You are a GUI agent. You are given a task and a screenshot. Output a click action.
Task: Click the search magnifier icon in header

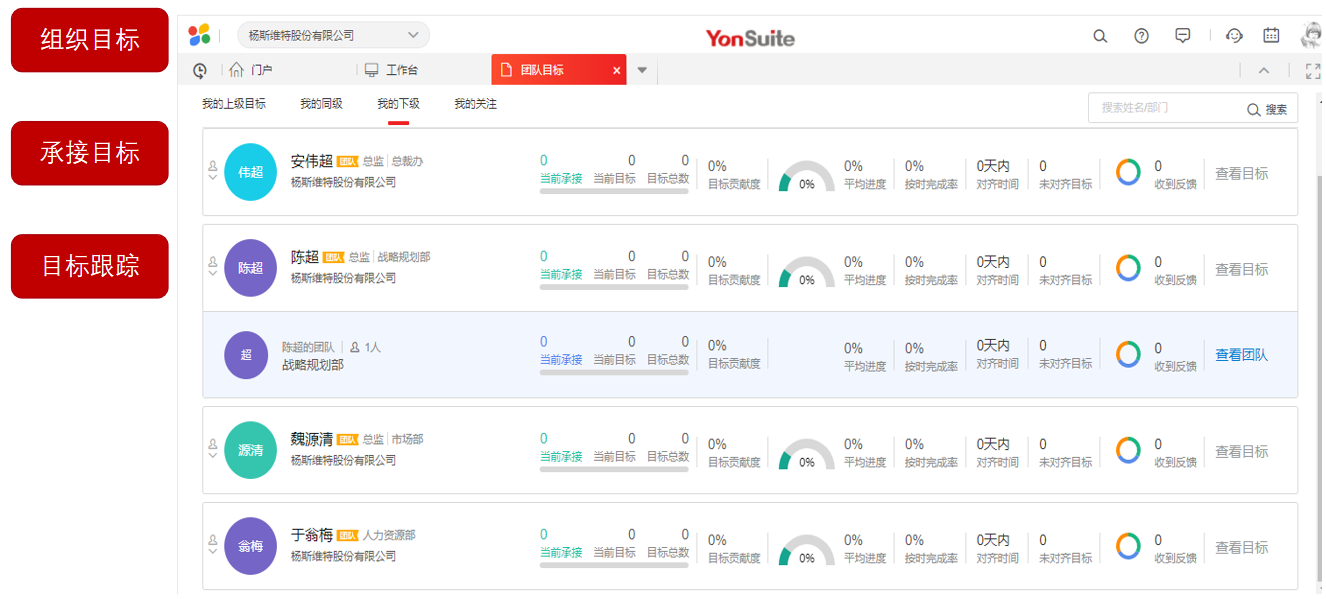pos(1100,36)
